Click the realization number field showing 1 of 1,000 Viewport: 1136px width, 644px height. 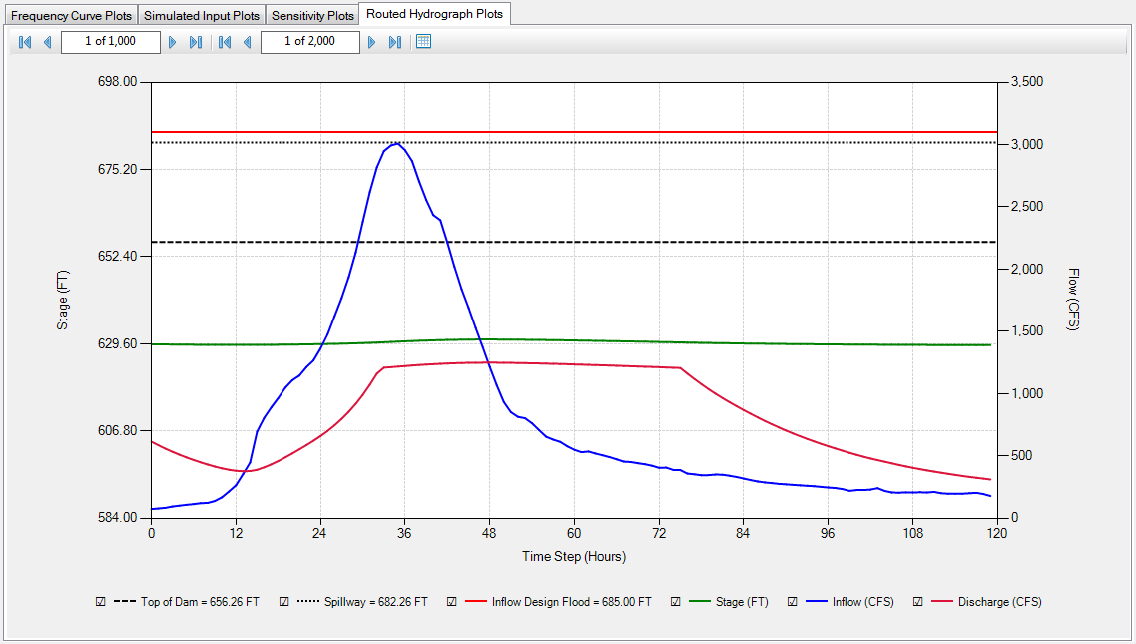coord(110,42)
